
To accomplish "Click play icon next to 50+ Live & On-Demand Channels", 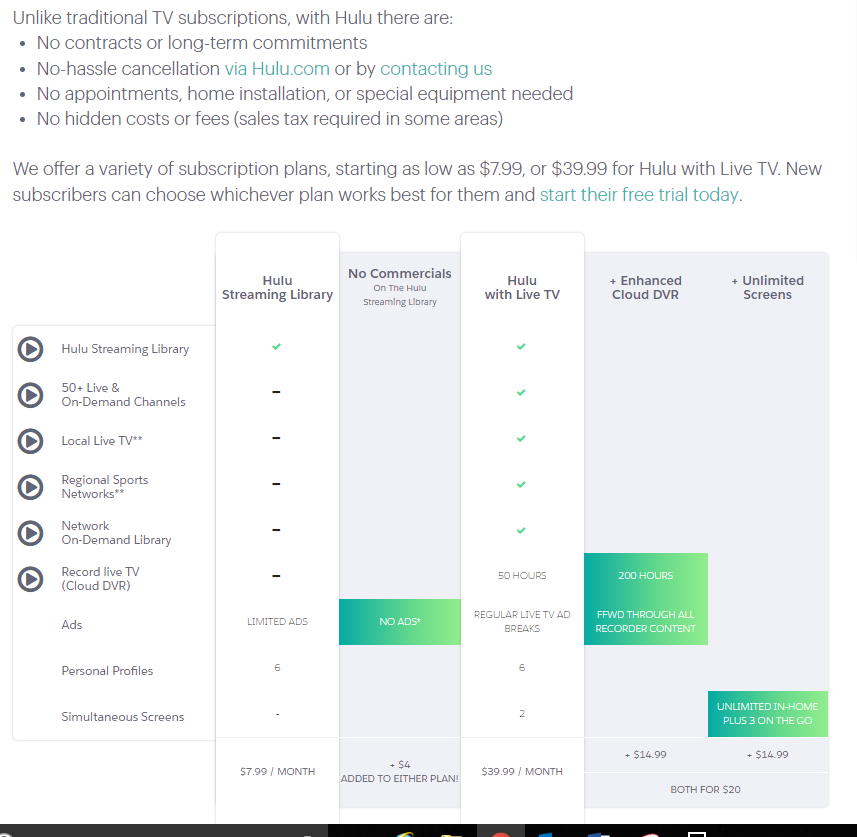I will coord(30,395).
